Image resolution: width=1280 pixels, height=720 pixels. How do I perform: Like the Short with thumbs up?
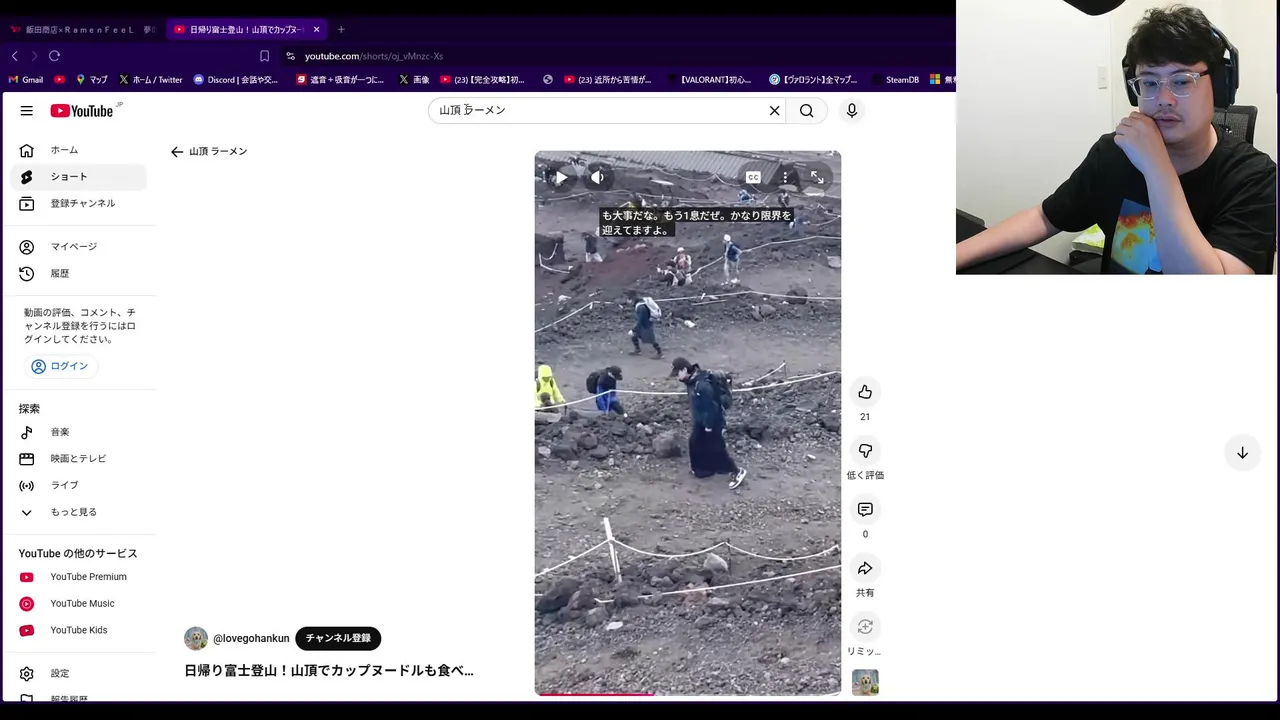tap(865, 392)
